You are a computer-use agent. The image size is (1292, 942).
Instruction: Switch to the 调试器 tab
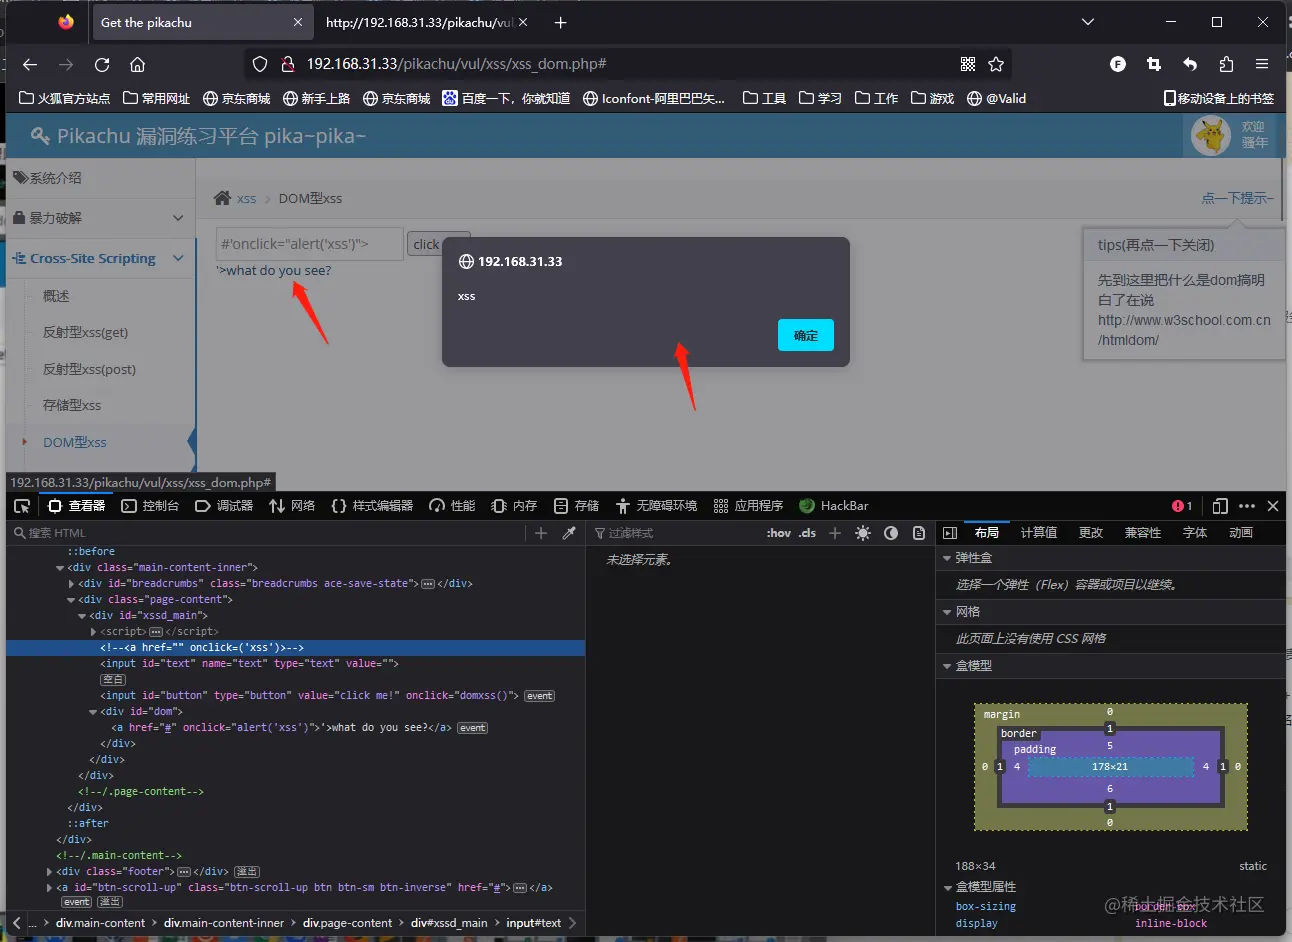click(224, 506)
